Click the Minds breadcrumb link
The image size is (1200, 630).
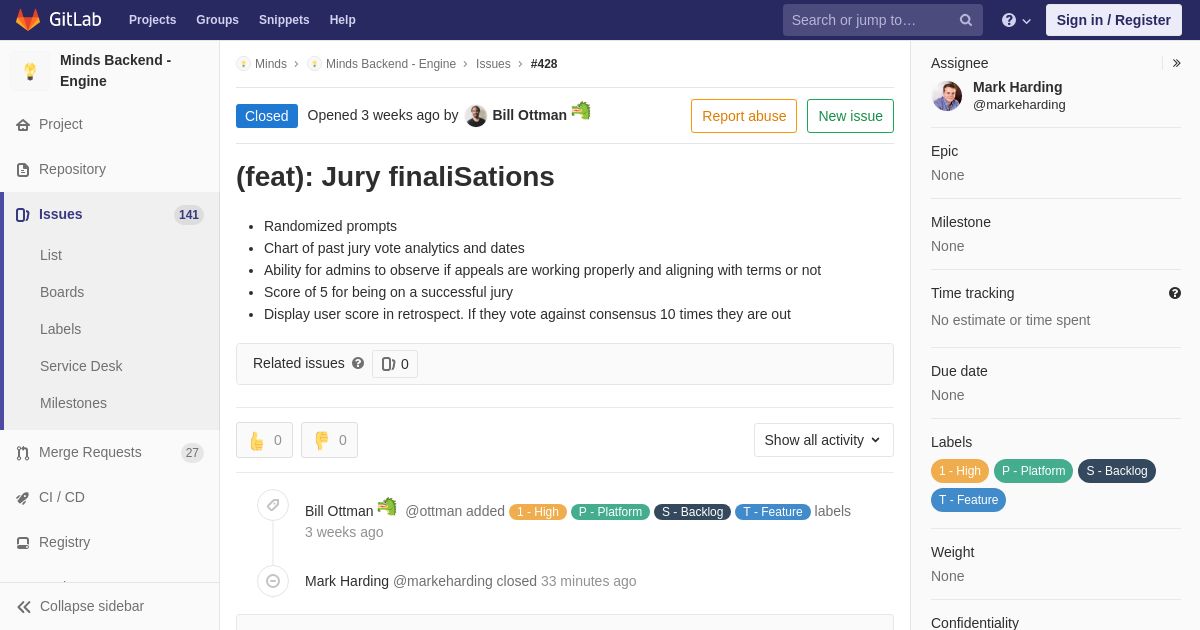click(x=271, y=64)
